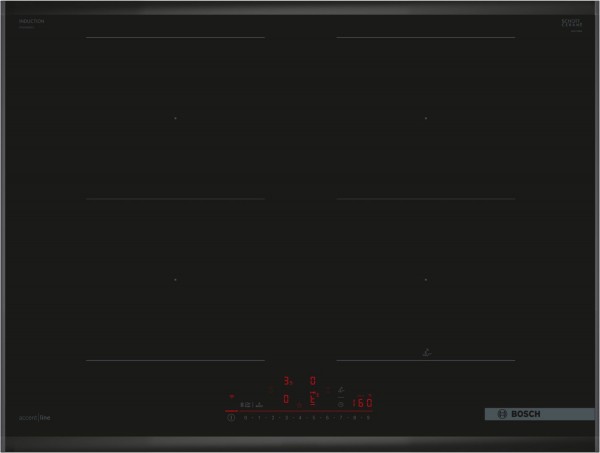Set power level 7 on the slider
This screenshot has width=600, height=453.
click(x=341, y=418)
